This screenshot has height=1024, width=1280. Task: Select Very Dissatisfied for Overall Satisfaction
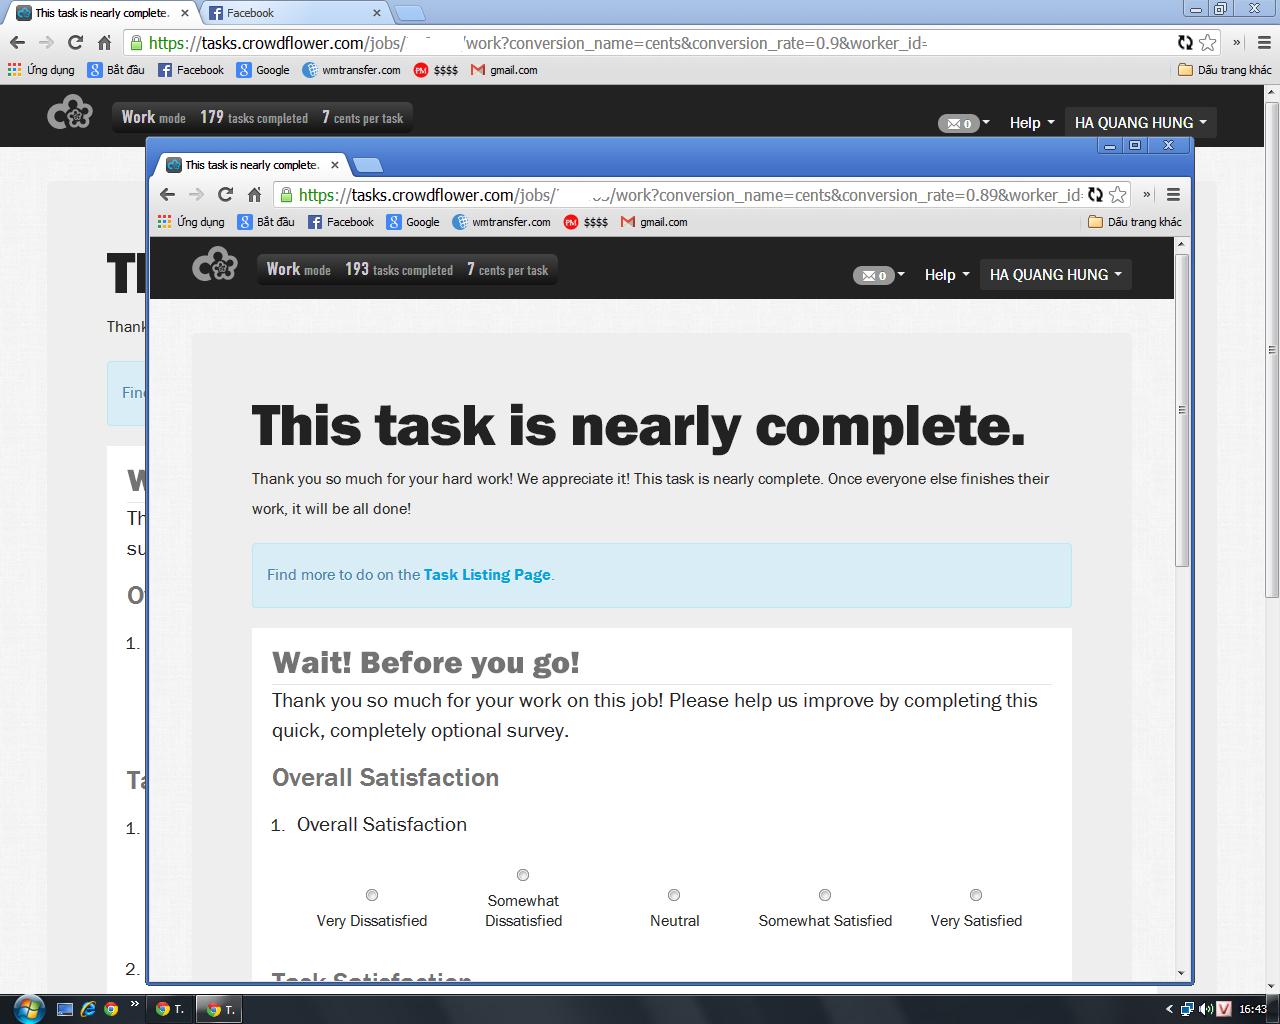372,895
